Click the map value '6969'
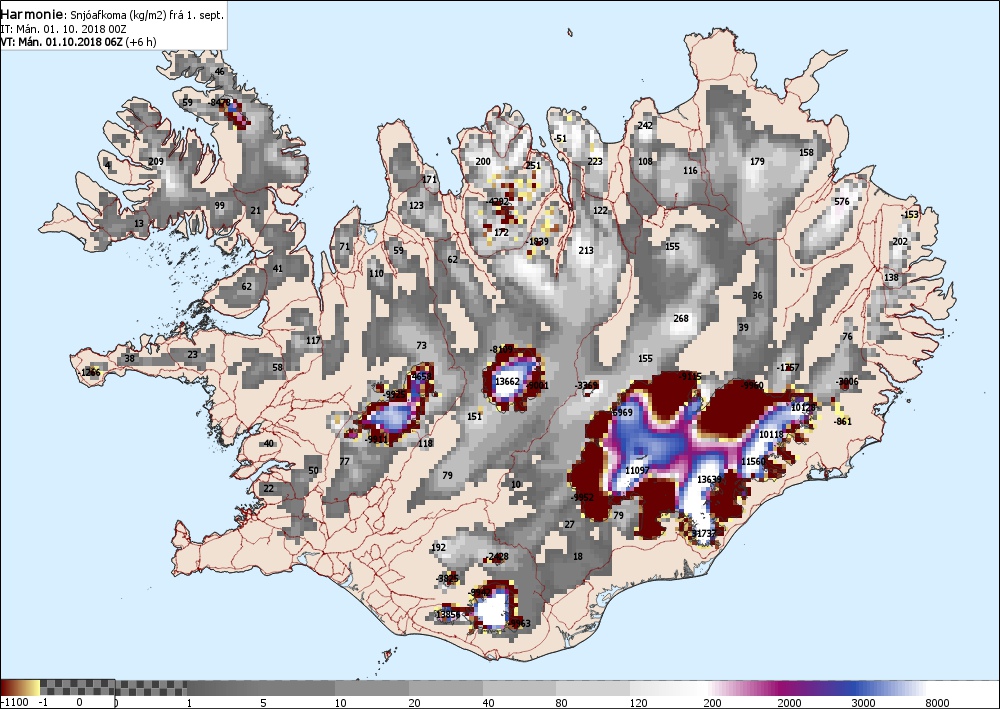 pyautogui.click(x=622, y=413)
